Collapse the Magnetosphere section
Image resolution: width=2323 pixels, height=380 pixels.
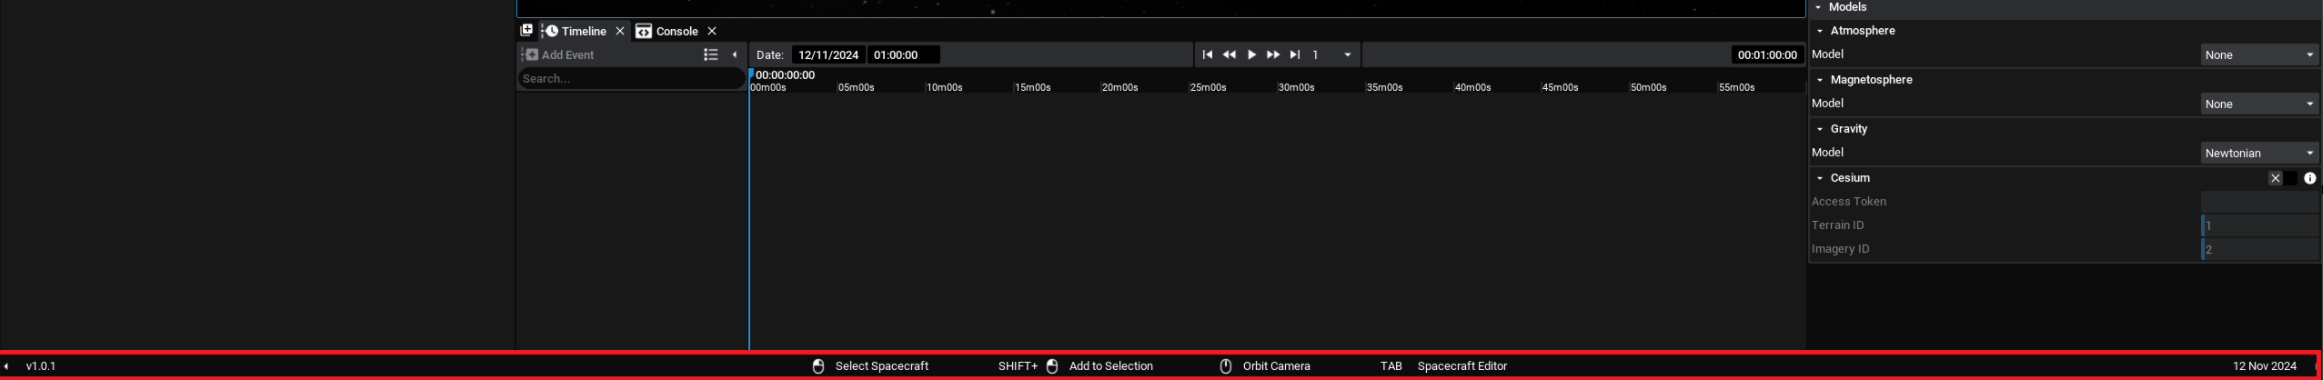(1820, 80)
